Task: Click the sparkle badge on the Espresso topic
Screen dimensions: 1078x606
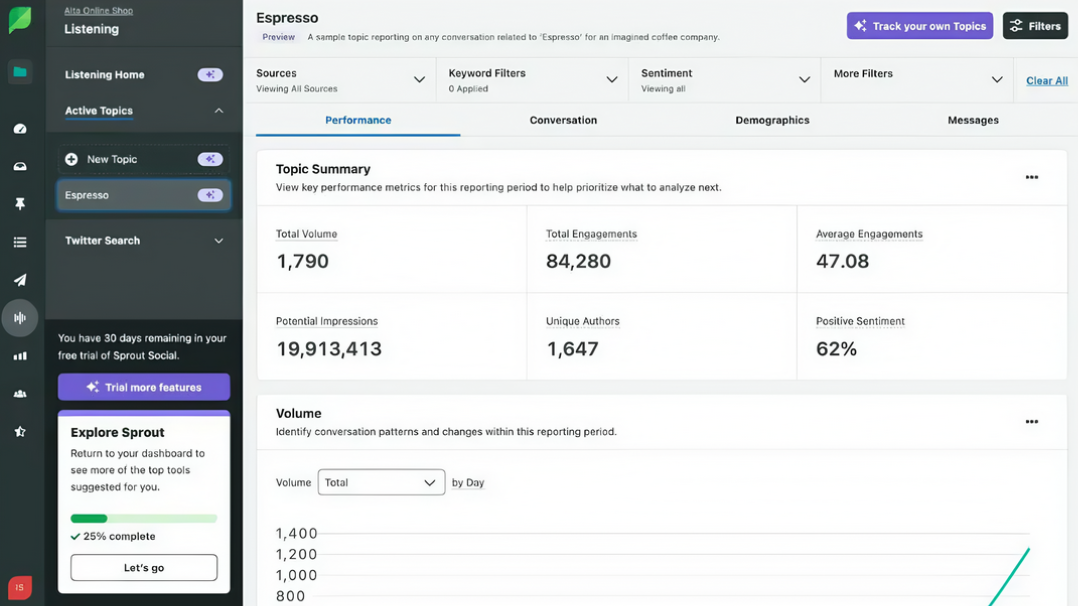Action: (x=210, y=195)
